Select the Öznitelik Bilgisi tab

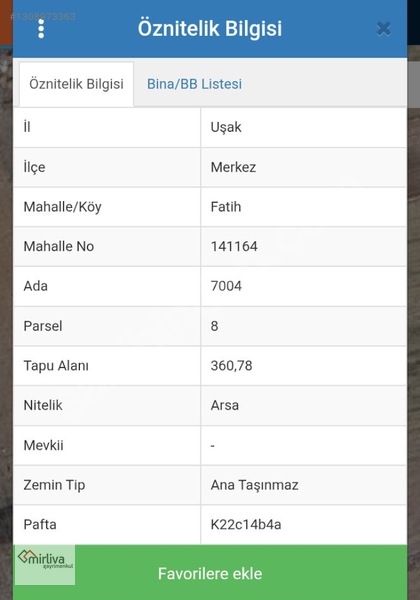77,84
